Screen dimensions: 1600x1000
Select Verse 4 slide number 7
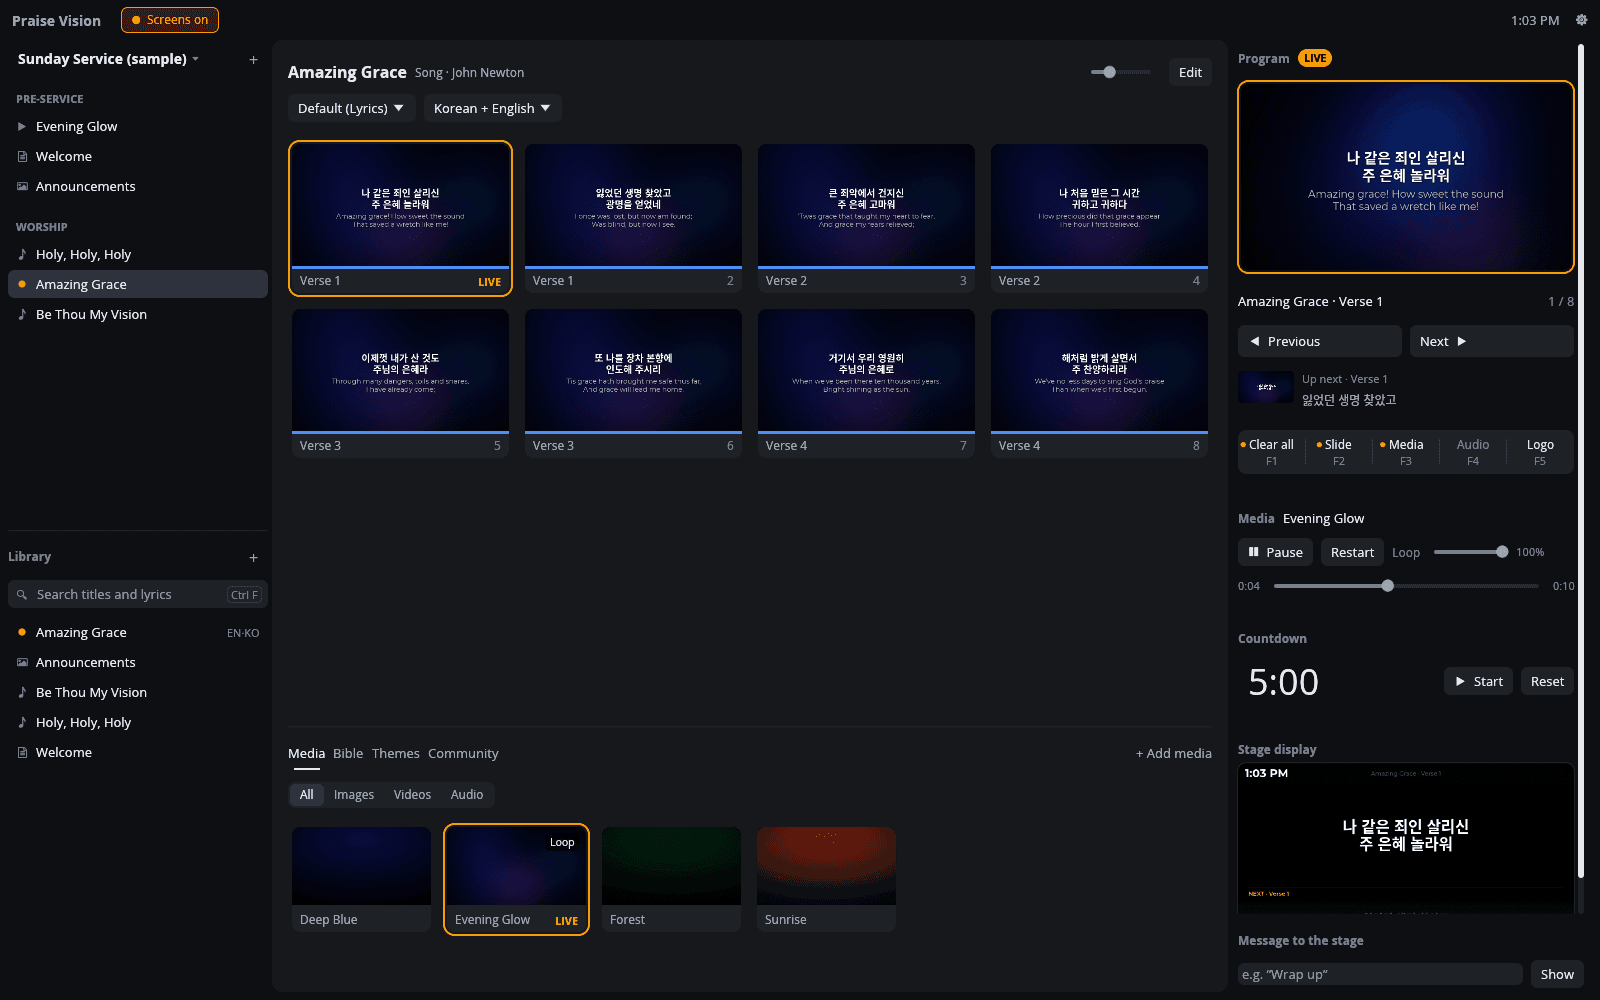click(866, 383)
